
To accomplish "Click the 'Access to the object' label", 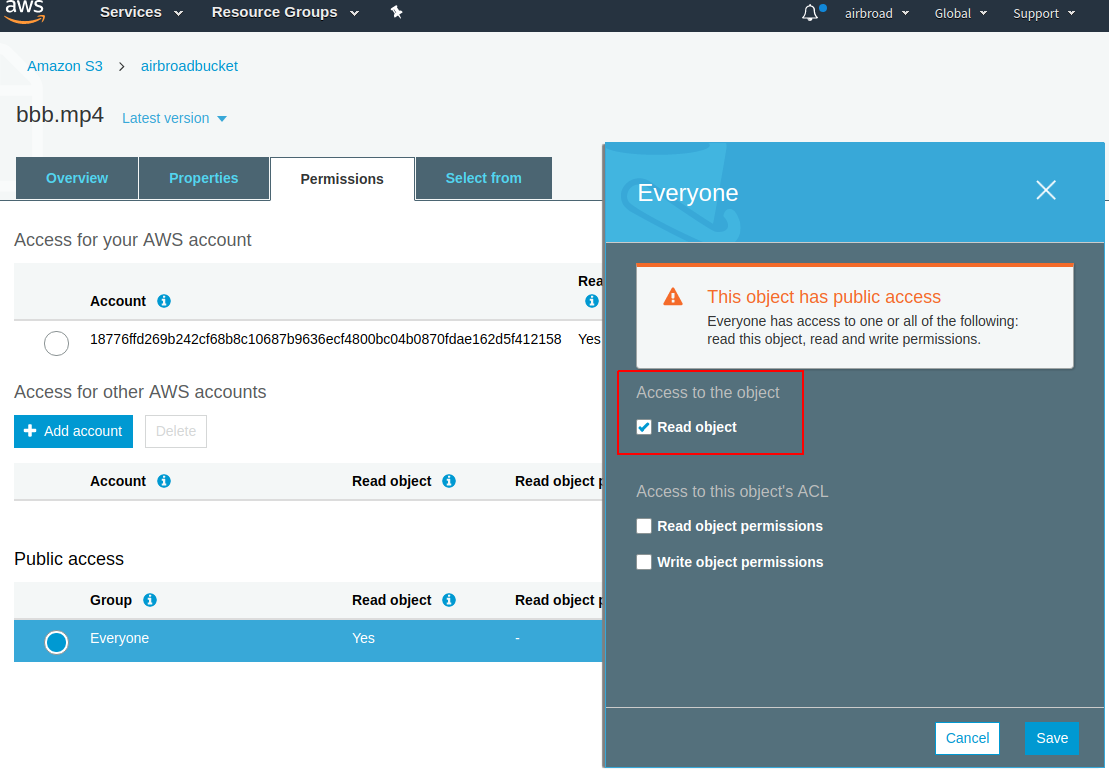I will pos(708,392).
